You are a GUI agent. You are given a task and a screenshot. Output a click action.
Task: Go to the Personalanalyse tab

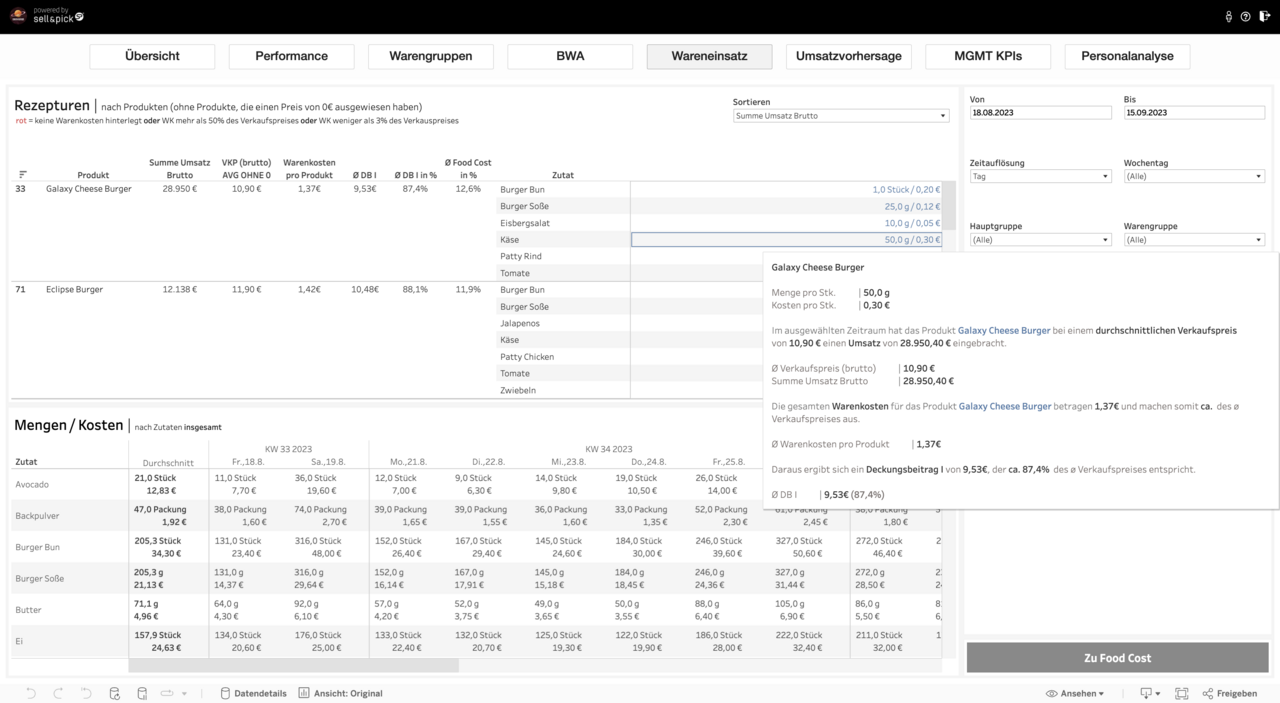1127,56
